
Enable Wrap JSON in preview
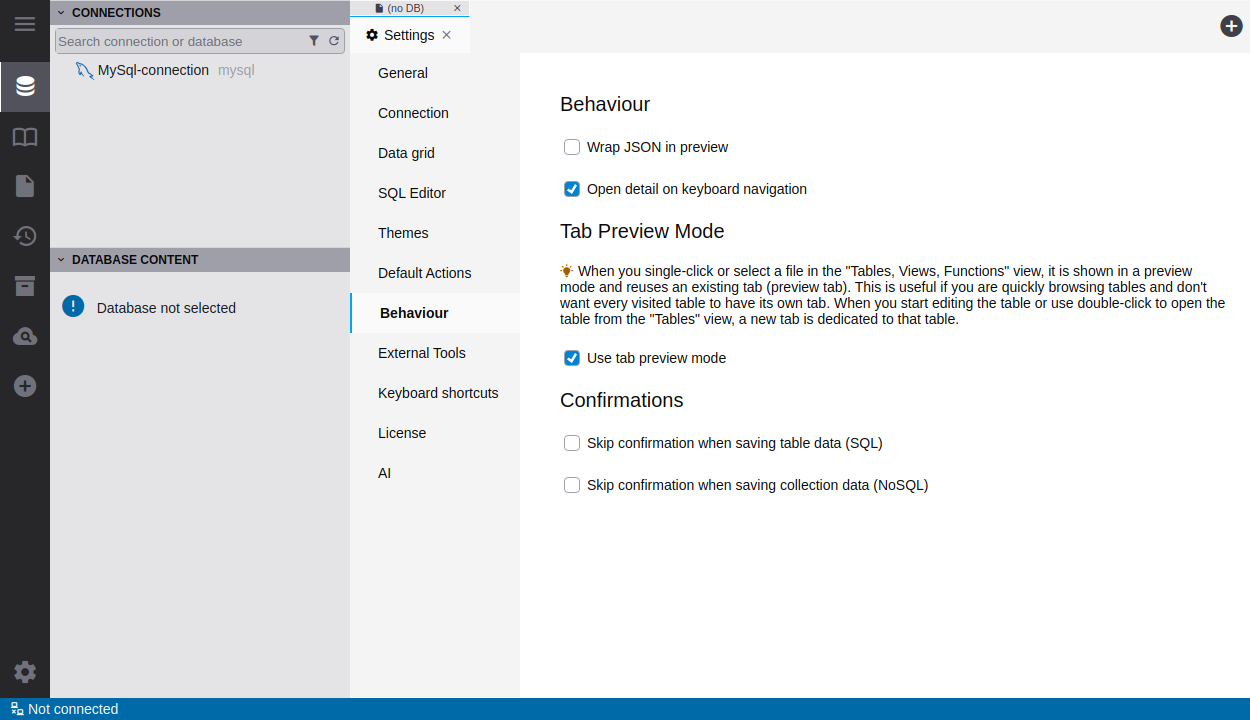pos(572,147)
